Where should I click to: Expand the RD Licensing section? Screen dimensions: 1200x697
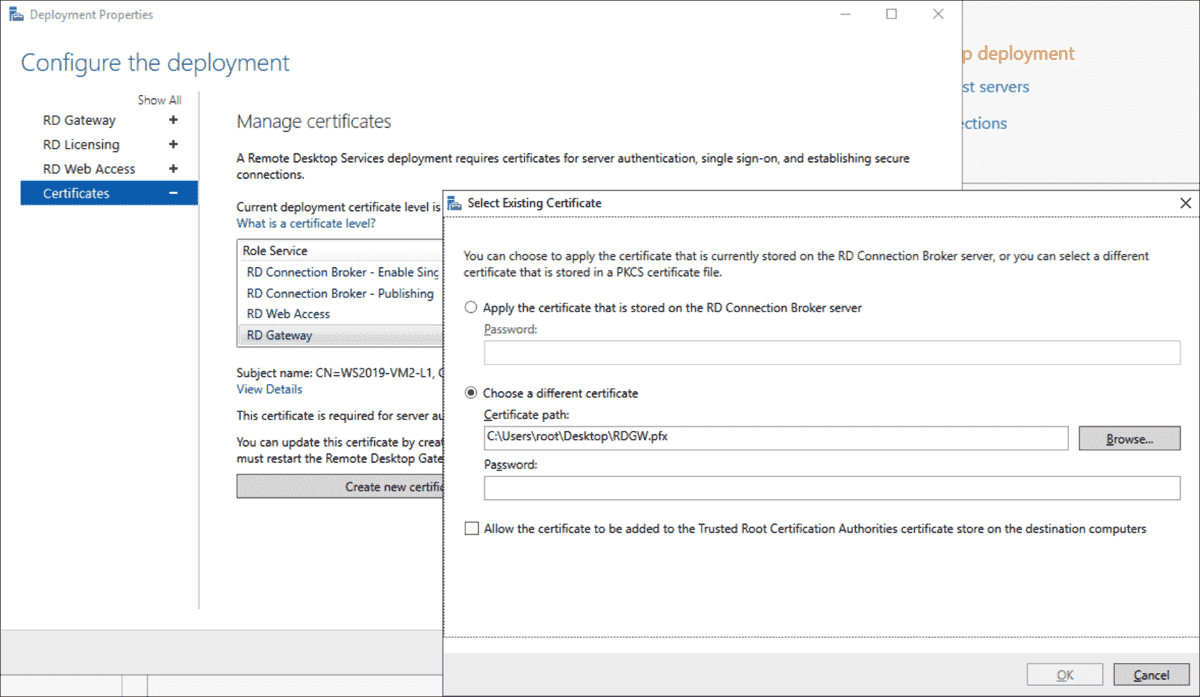click(x=172, y=144)
